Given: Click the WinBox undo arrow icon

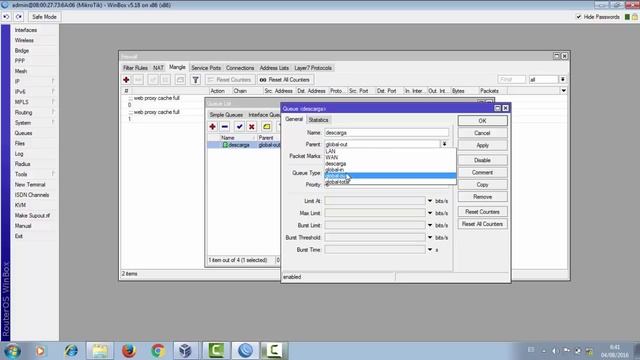Looking at the screenshot, I should 6,17.
